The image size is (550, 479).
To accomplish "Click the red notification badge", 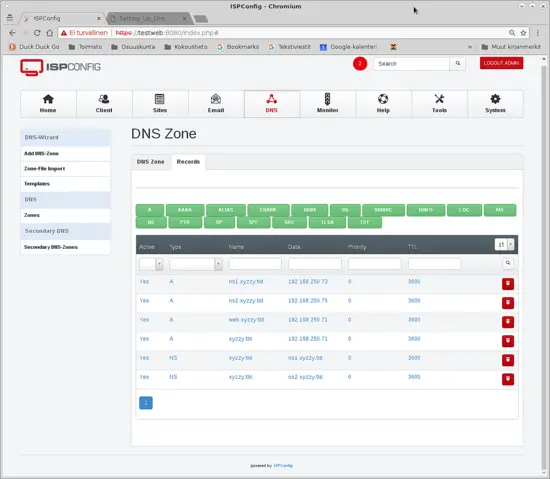I will [x=360, y=63].
